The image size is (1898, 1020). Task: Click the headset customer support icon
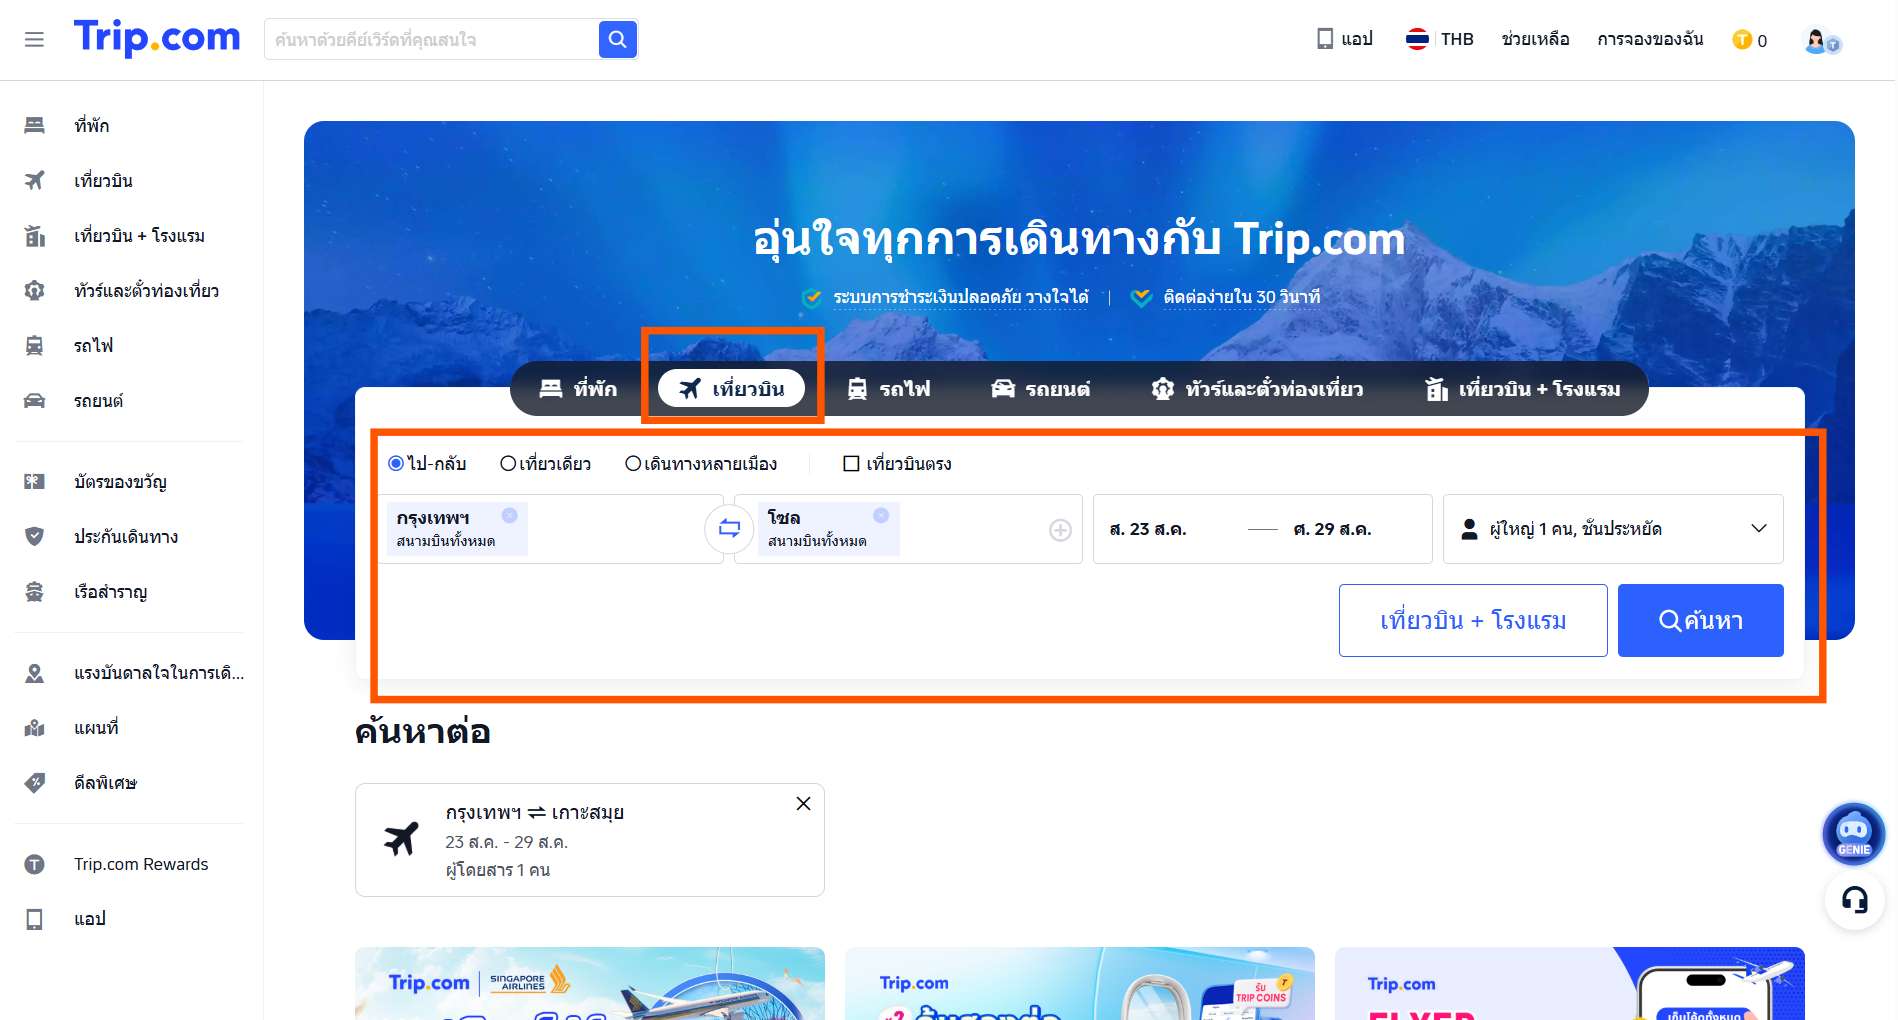point(1853,899)
